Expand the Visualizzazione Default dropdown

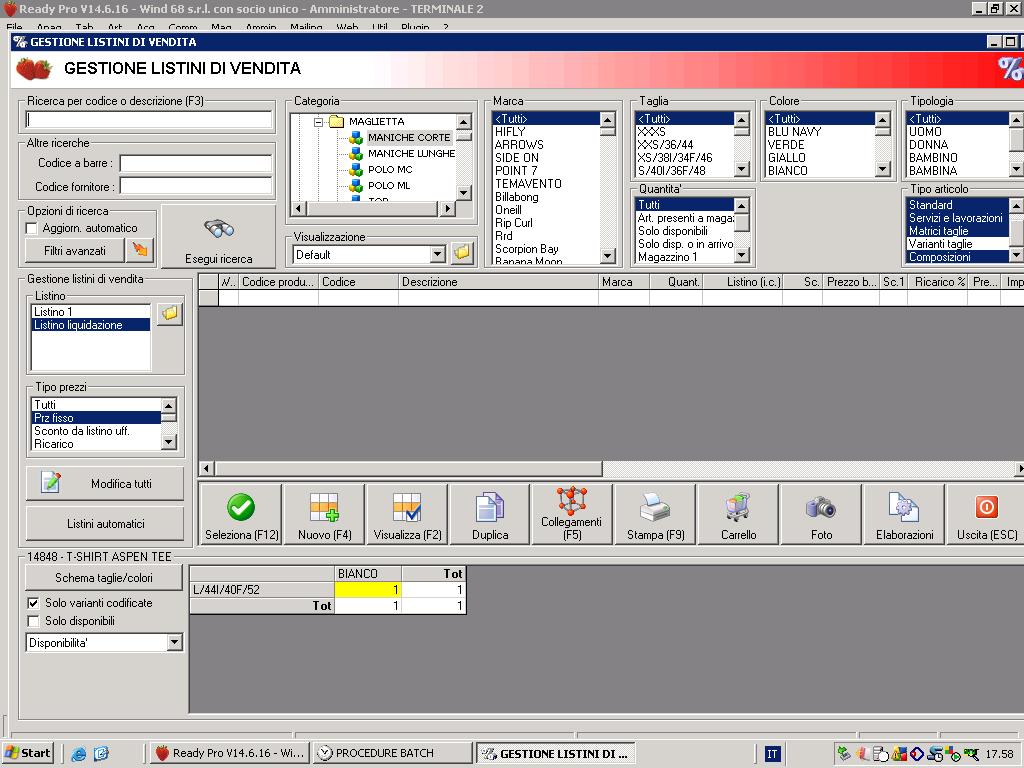437,254
